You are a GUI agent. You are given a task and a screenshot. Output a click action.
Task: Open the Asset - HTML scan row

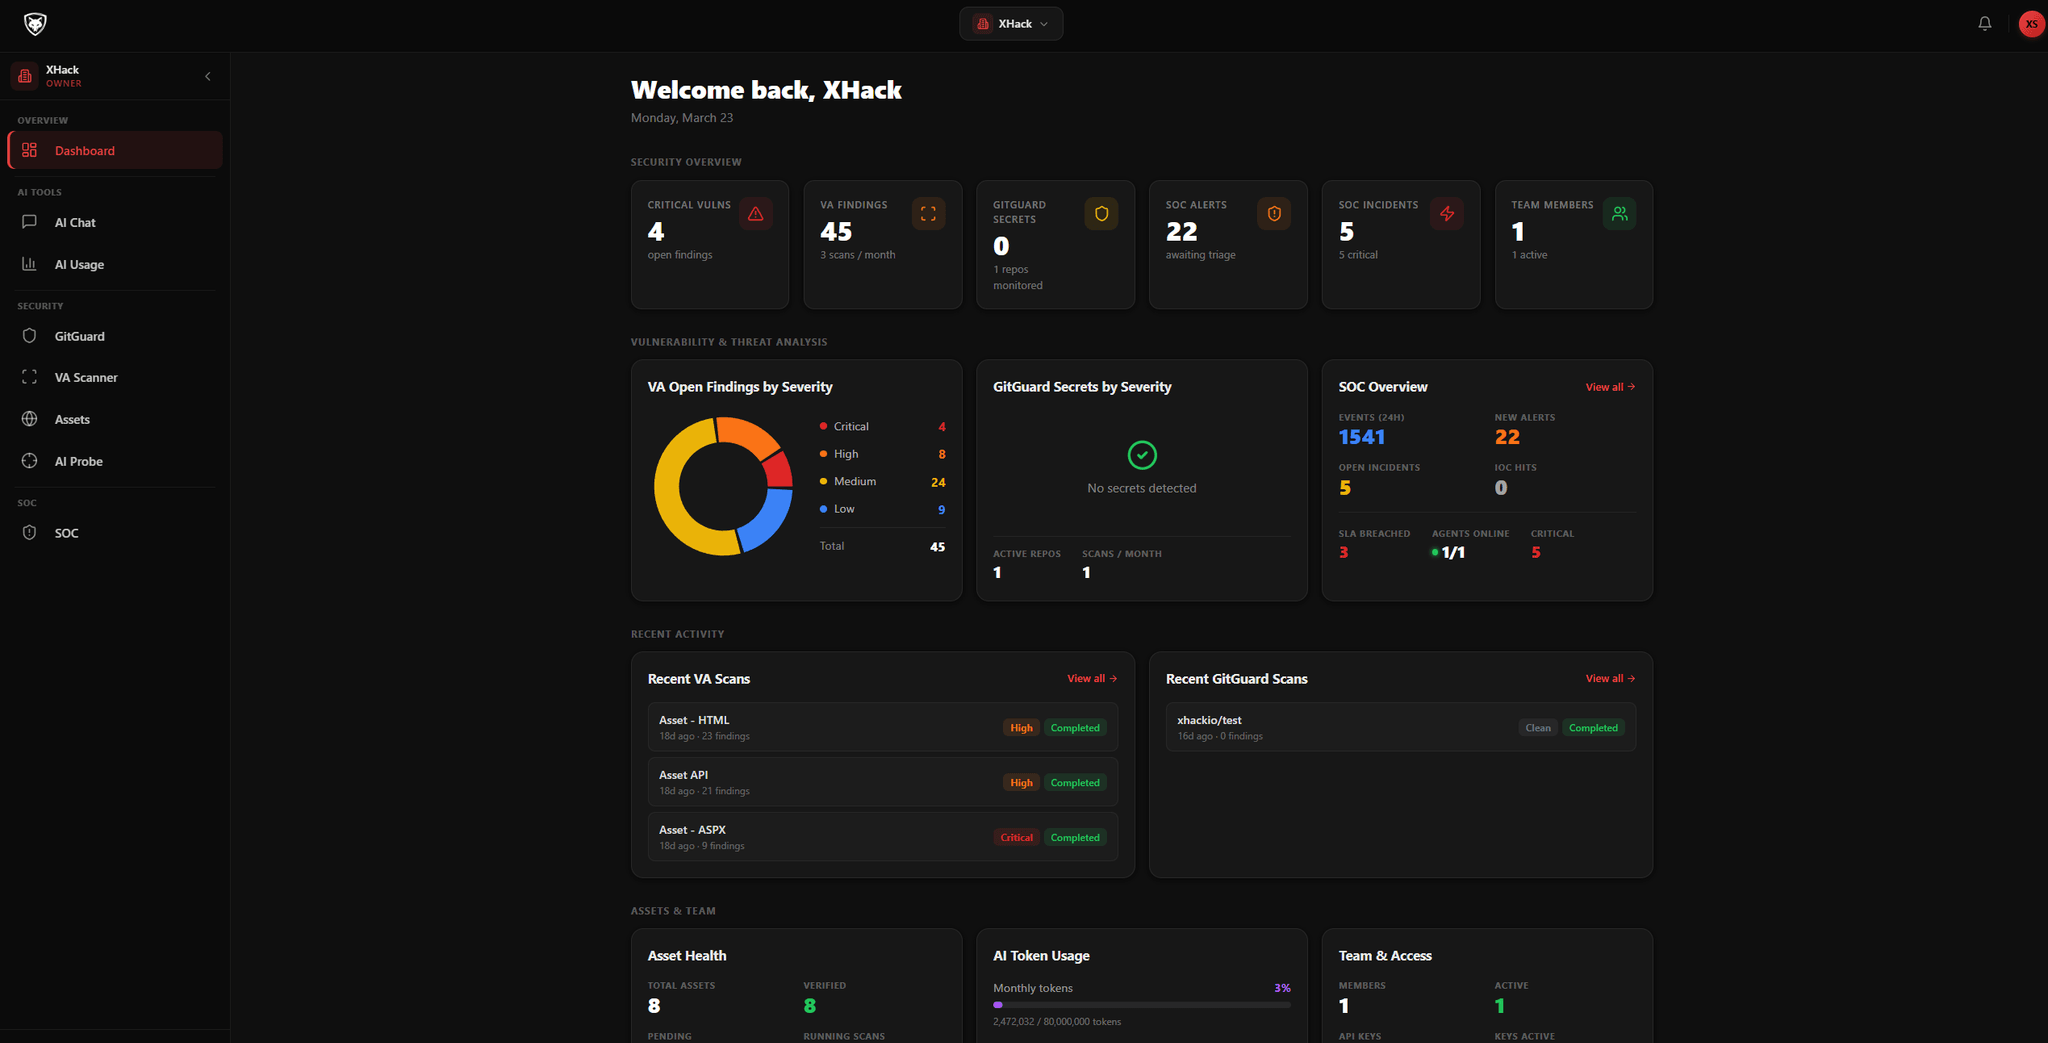pos(883,727)
